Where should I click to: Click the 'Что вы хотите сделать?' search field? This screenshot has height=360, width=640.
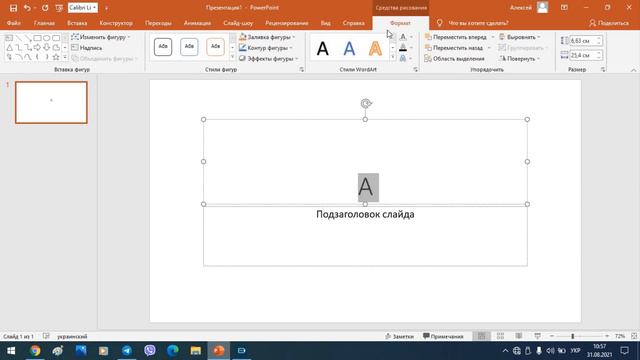point(478,23)
